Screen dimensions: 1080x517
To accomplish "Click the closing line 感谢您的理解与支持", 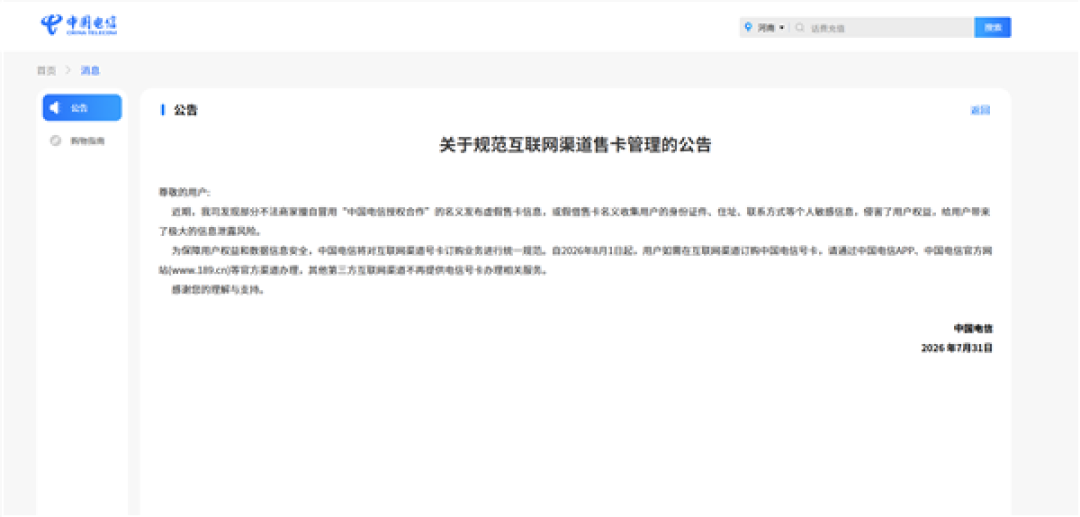I will (x=218, y=290).
